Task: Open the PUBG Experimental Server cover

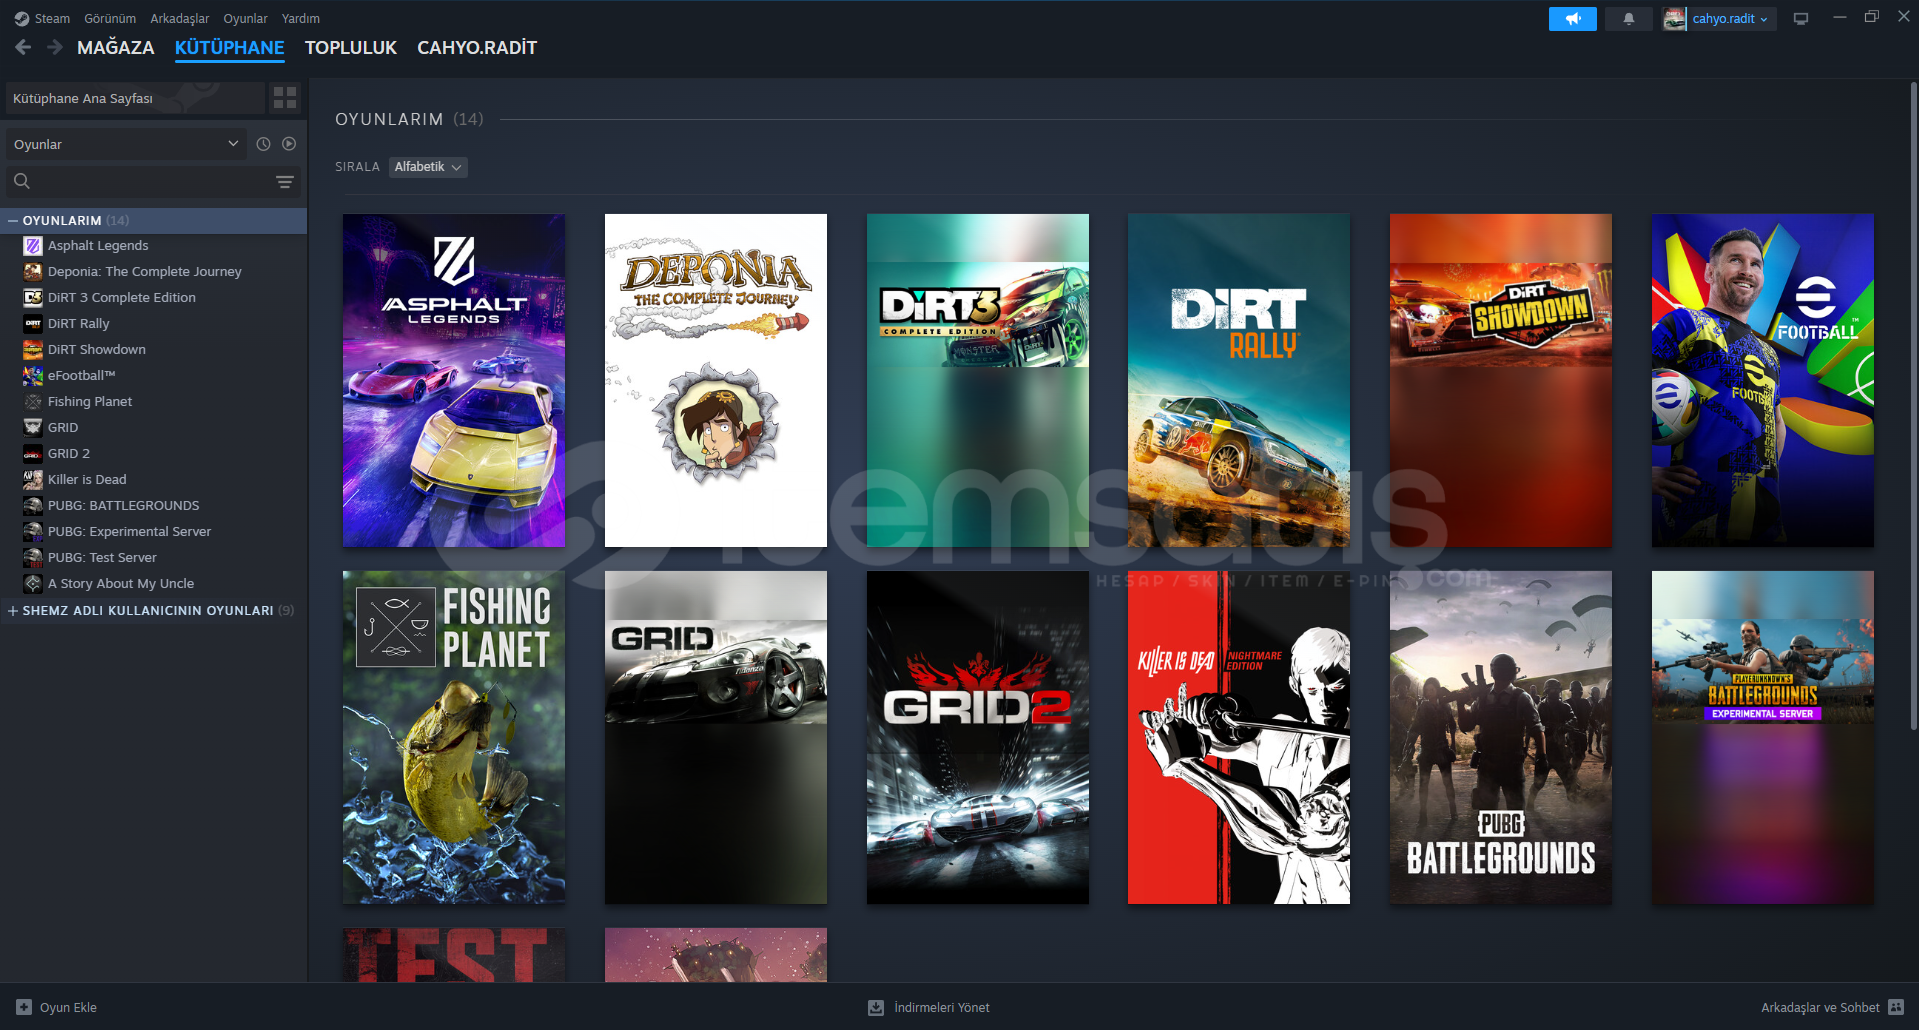Action: tap(1763, 737)
